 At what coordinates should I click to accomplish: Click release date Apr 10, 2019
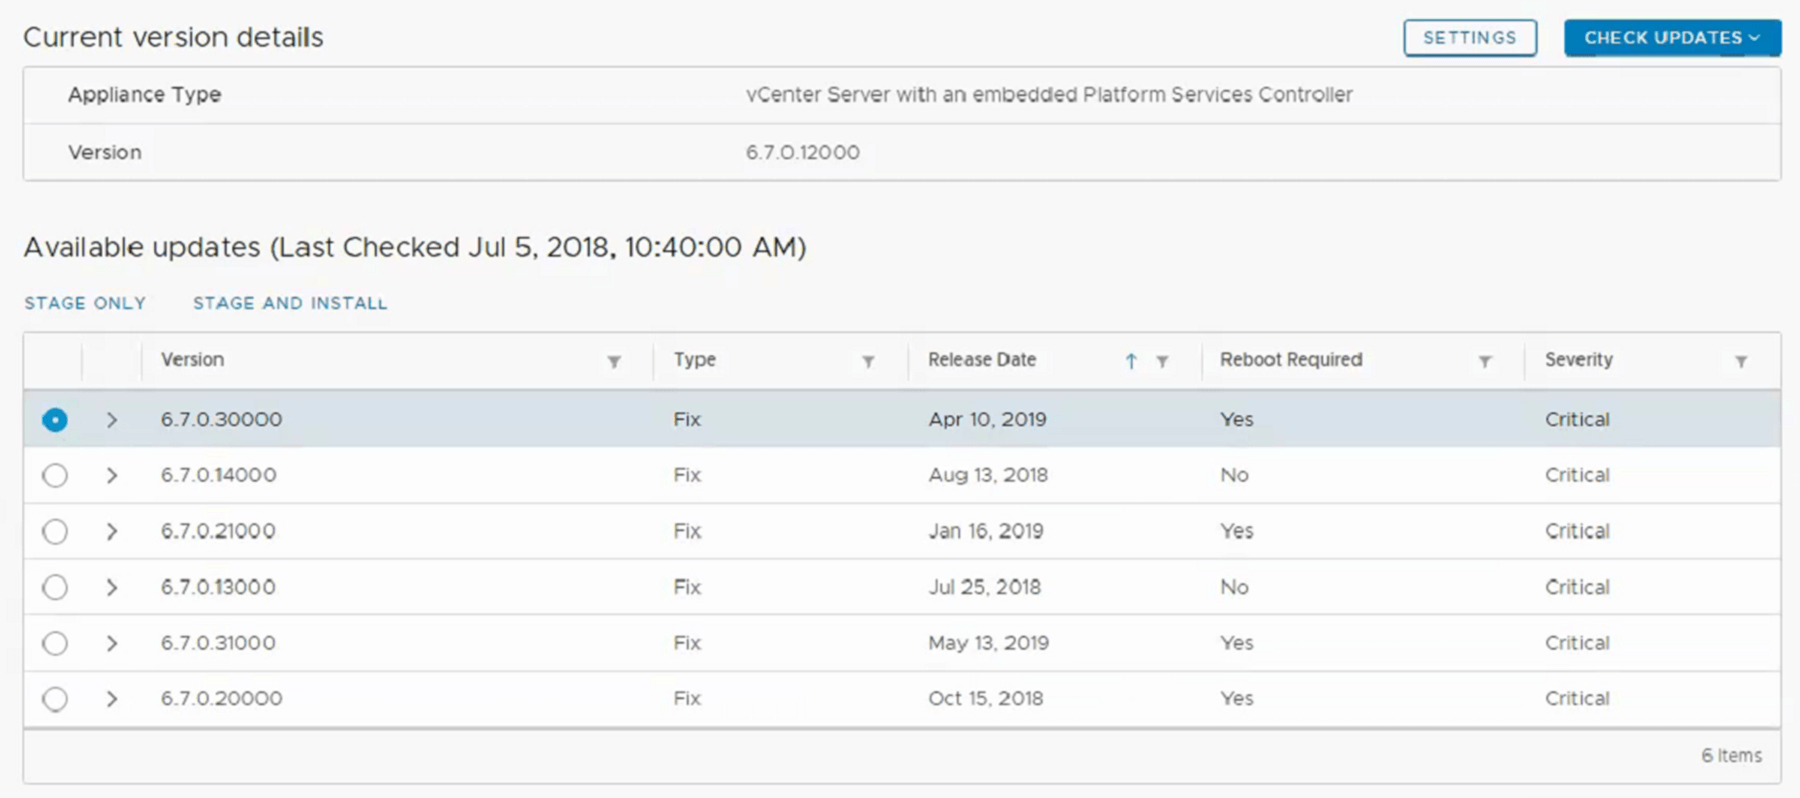(987, 419)
